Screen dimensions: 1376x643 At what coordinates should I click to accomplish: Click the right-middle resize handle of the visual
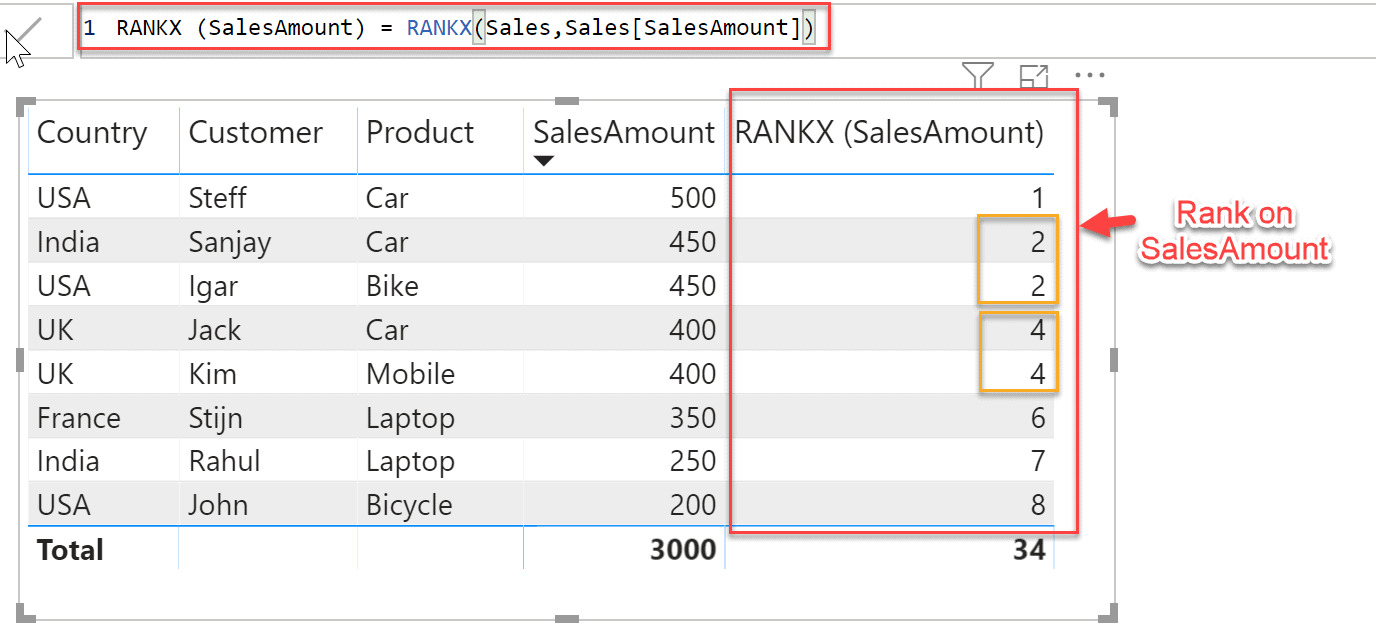(1113, 360)
